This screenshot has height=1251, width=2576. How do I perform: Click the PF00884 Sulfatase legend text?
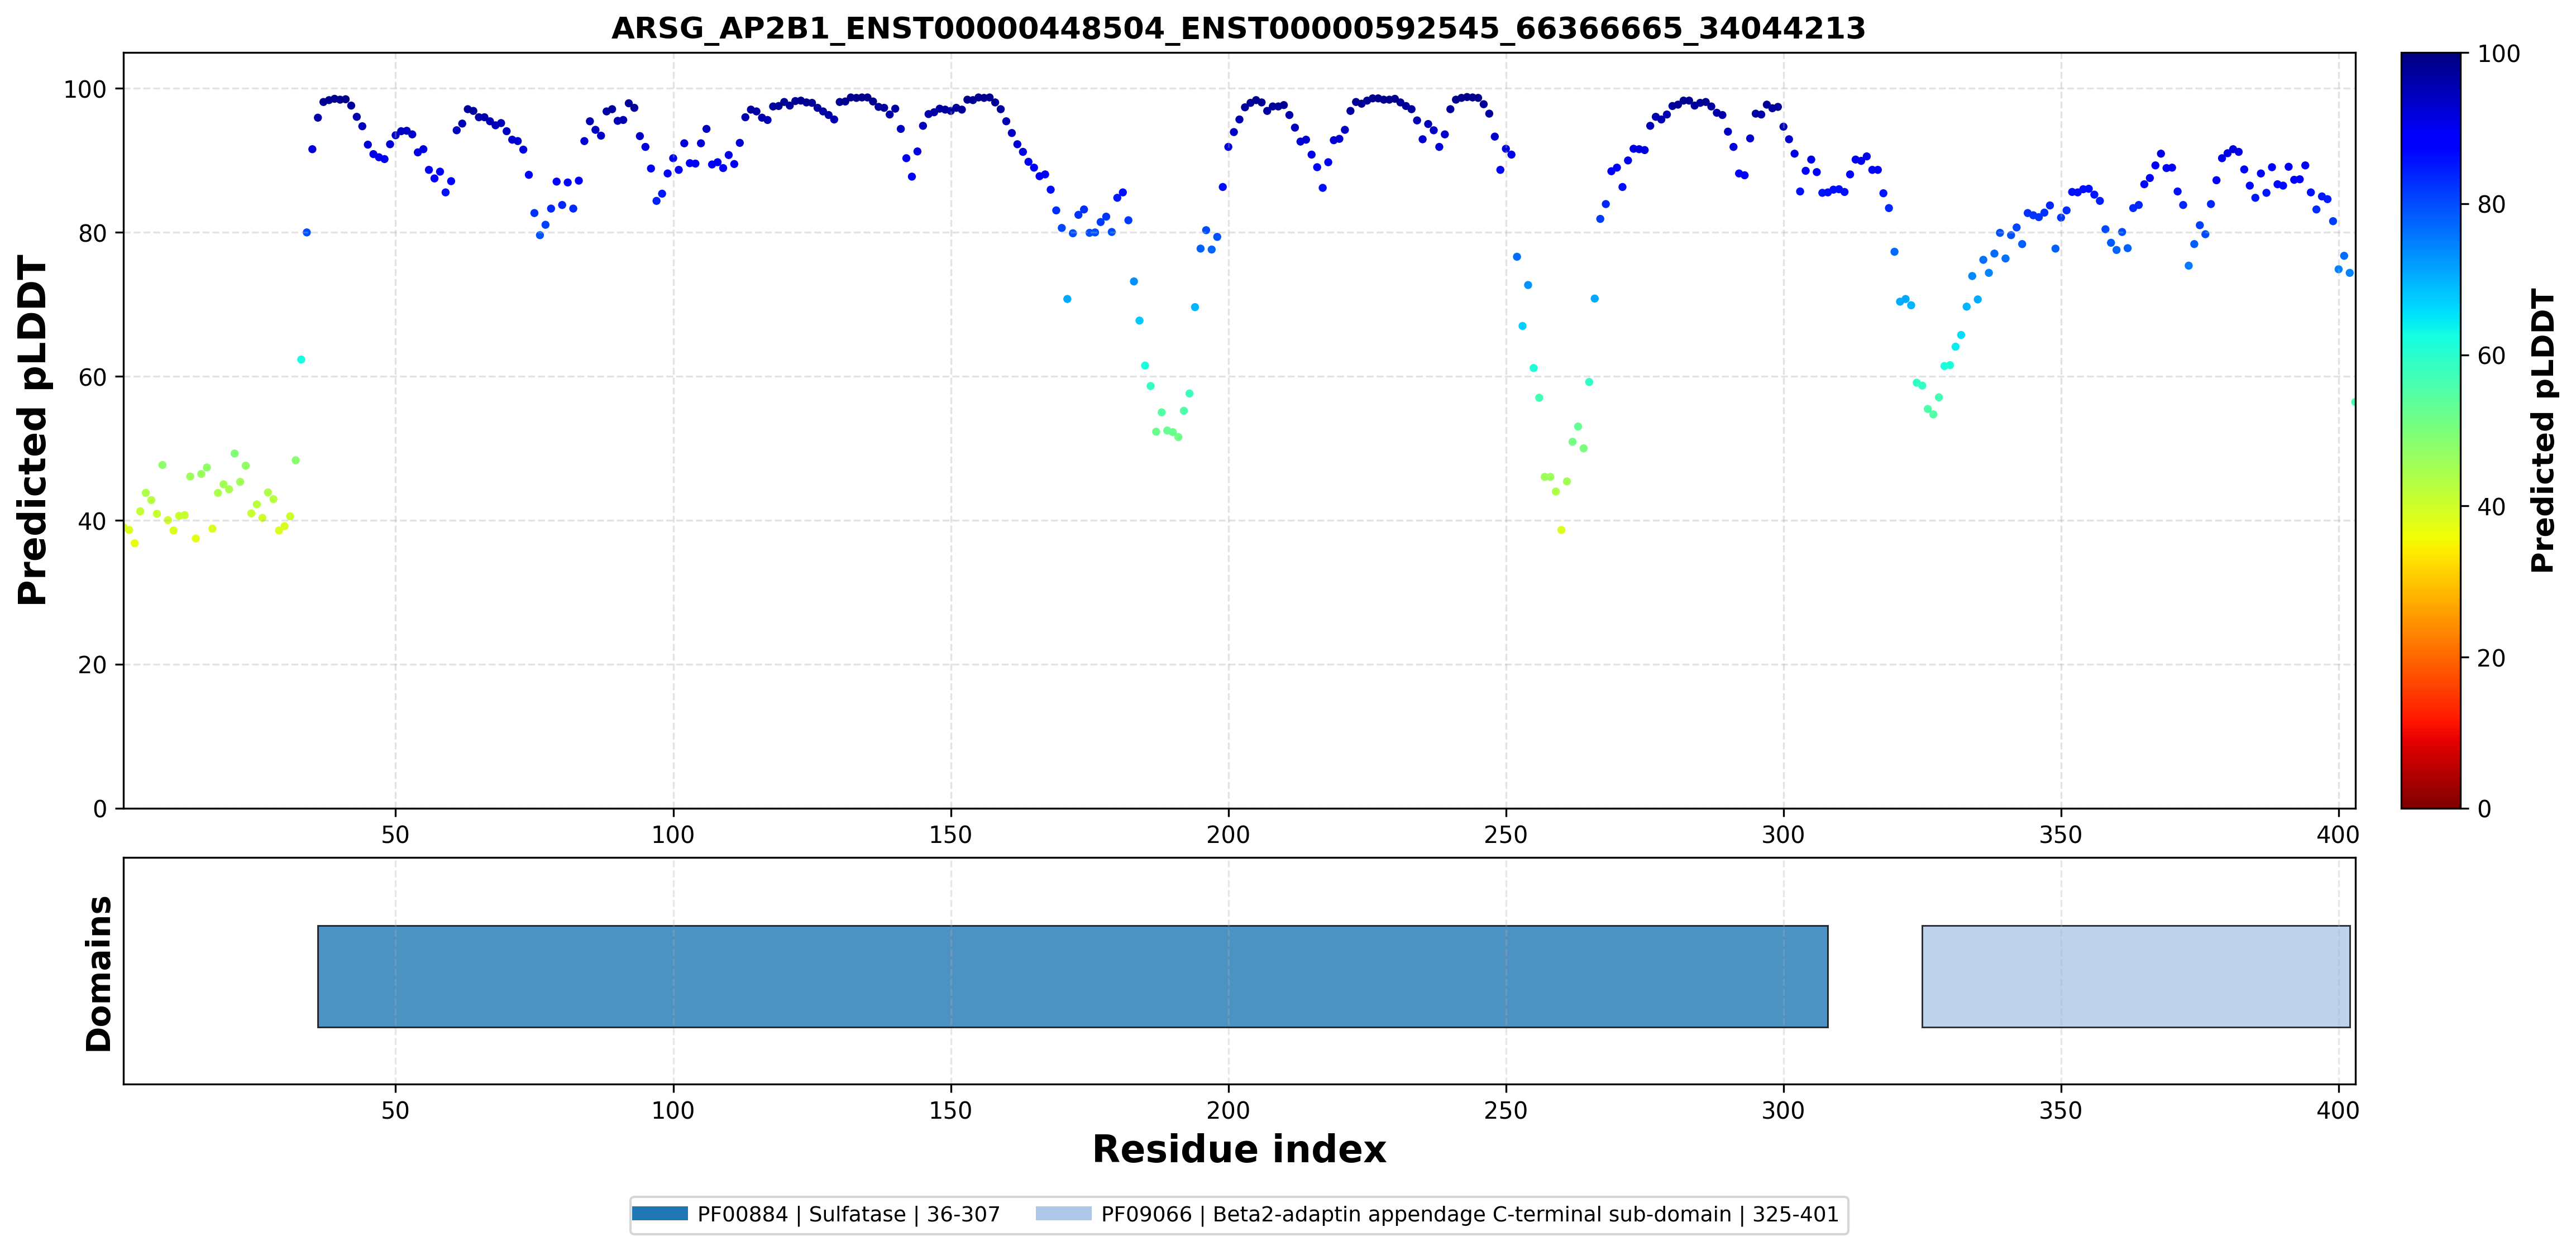coord(848,1214)
